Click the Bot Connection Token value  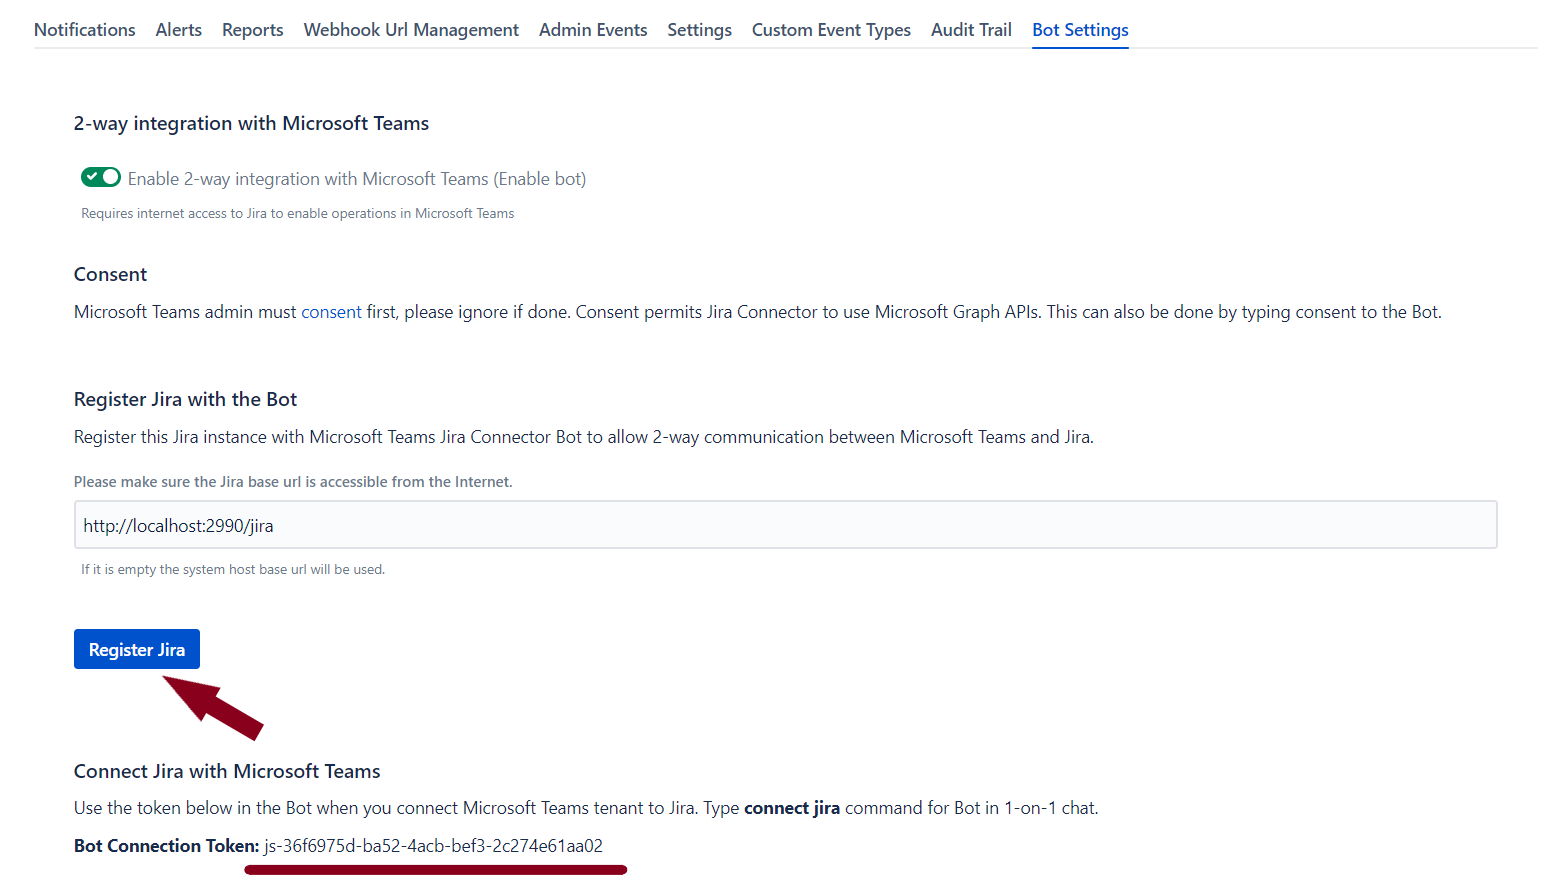pyautogui.click(x=433, y=846)
